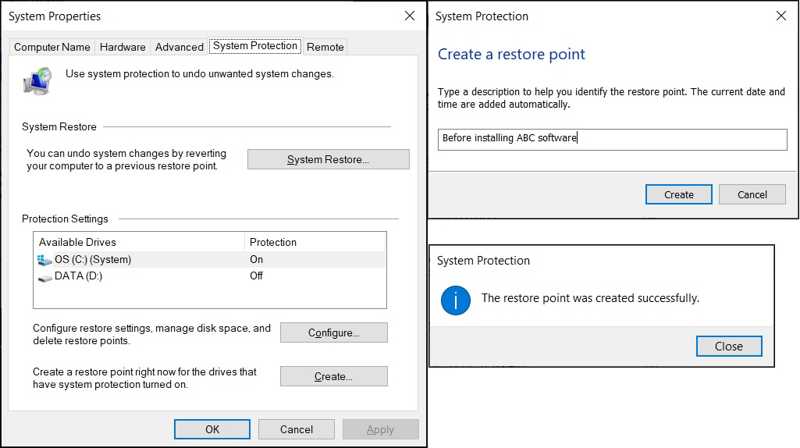Click the restore point description text field
800x448 pixels.
tap(612, 139)
